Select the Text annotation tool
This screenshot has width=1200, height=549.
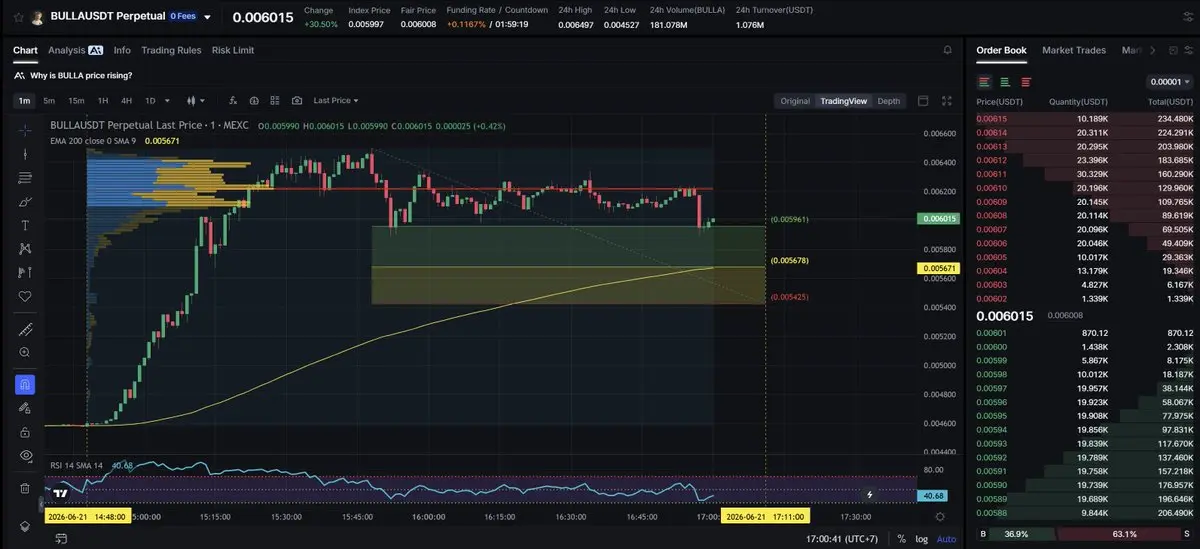(x=25, y=225)
